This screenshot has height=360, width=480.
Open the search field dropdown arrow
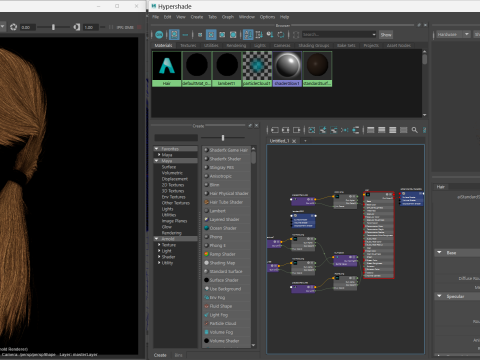pos(374,34)
